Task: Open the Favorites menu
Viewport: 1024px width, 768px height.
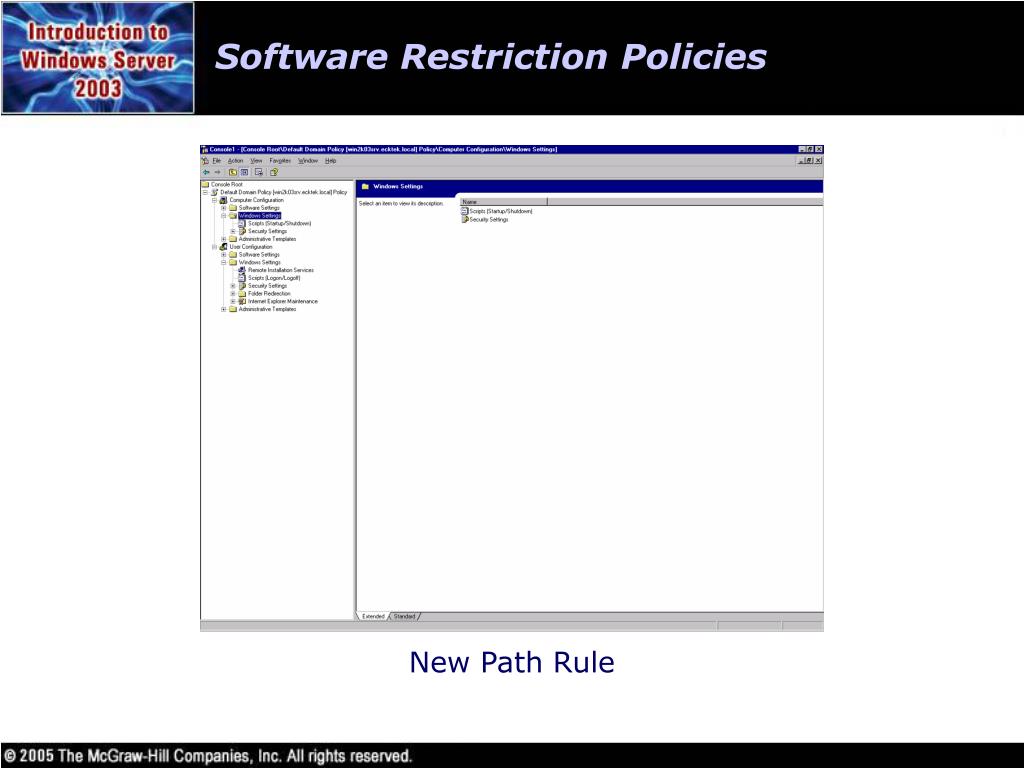Action: [x=280, y=161]
